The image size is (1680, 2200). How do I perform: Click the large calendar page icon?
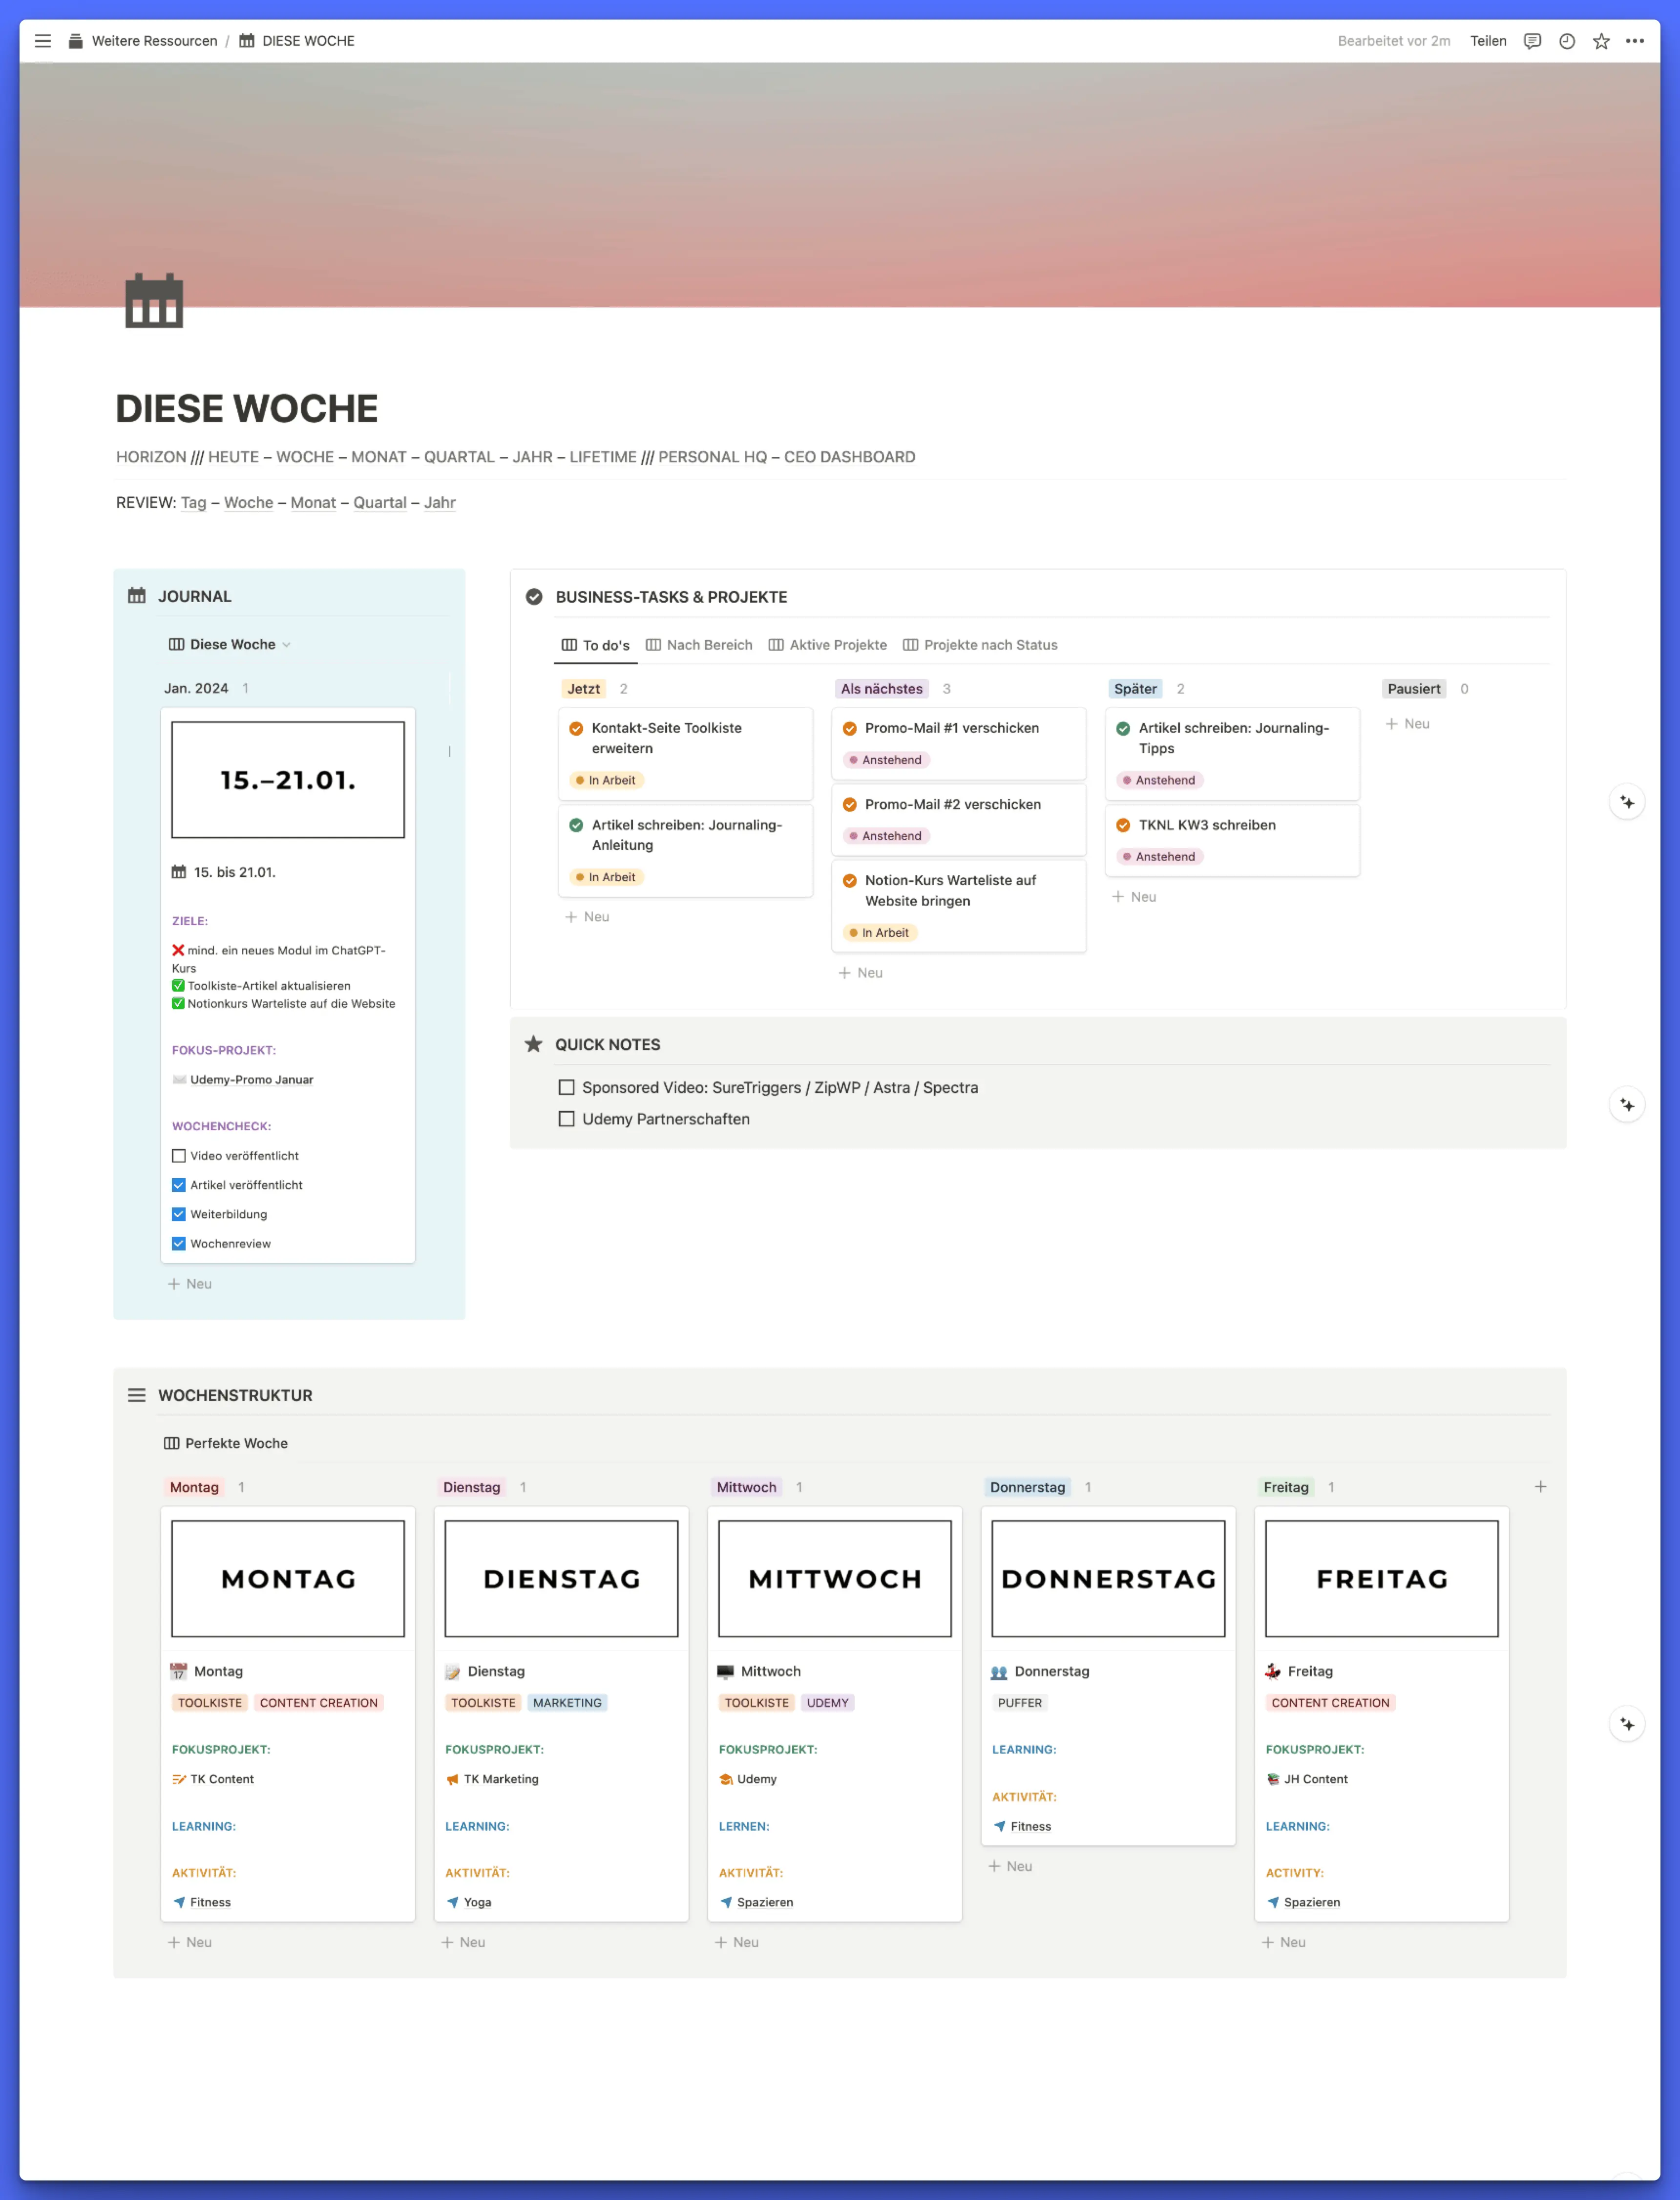(154, 300)
